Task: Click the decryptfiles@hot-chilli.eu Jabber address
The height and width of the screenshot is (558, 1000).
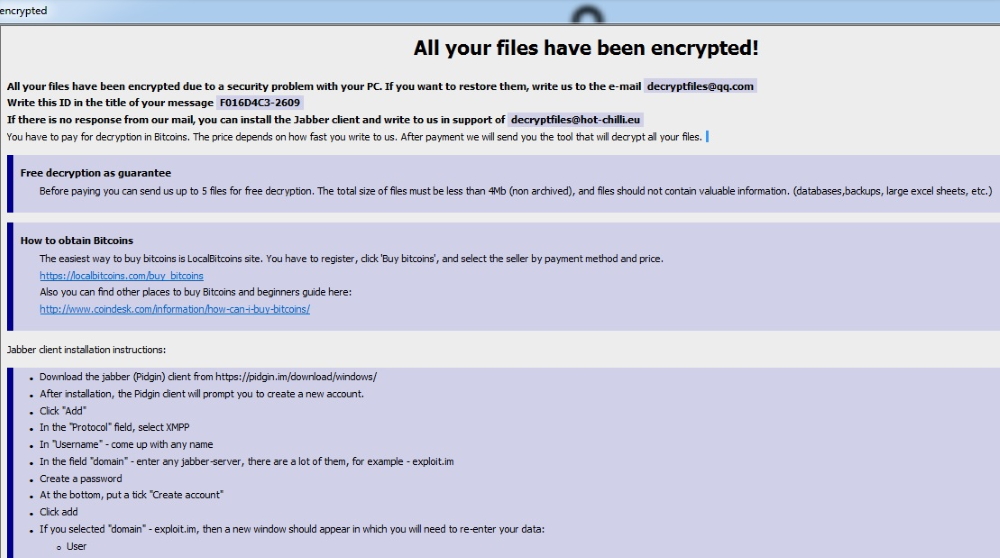Action: 575,119
